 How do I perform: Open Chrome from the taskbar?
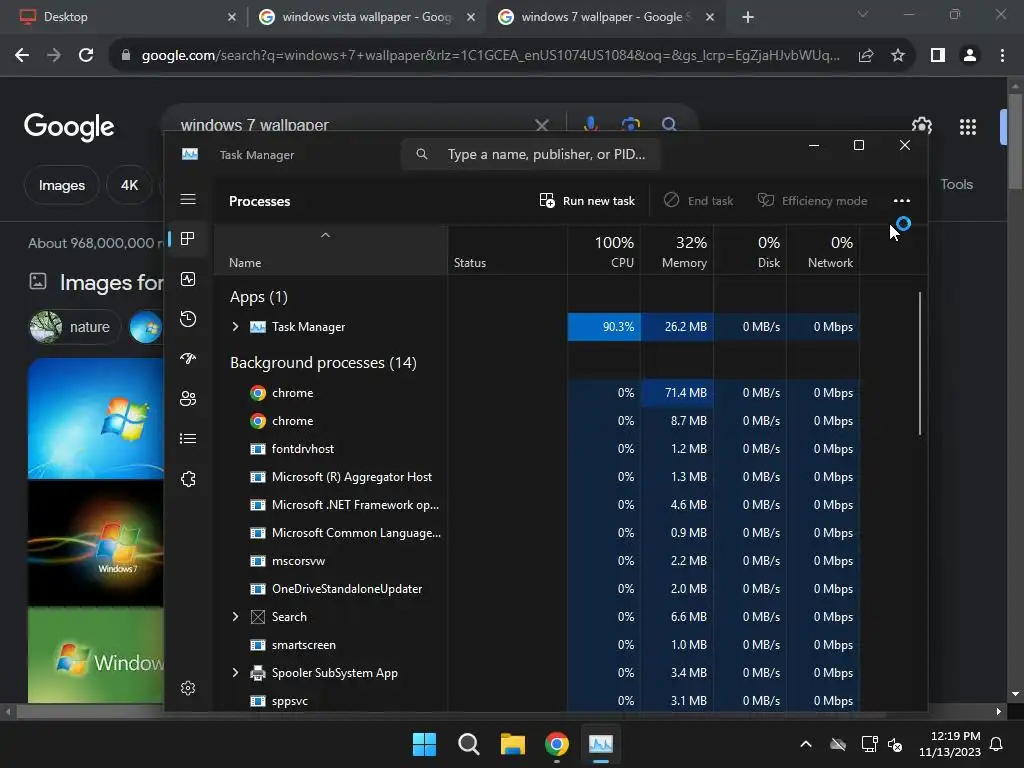coord(557,744)
